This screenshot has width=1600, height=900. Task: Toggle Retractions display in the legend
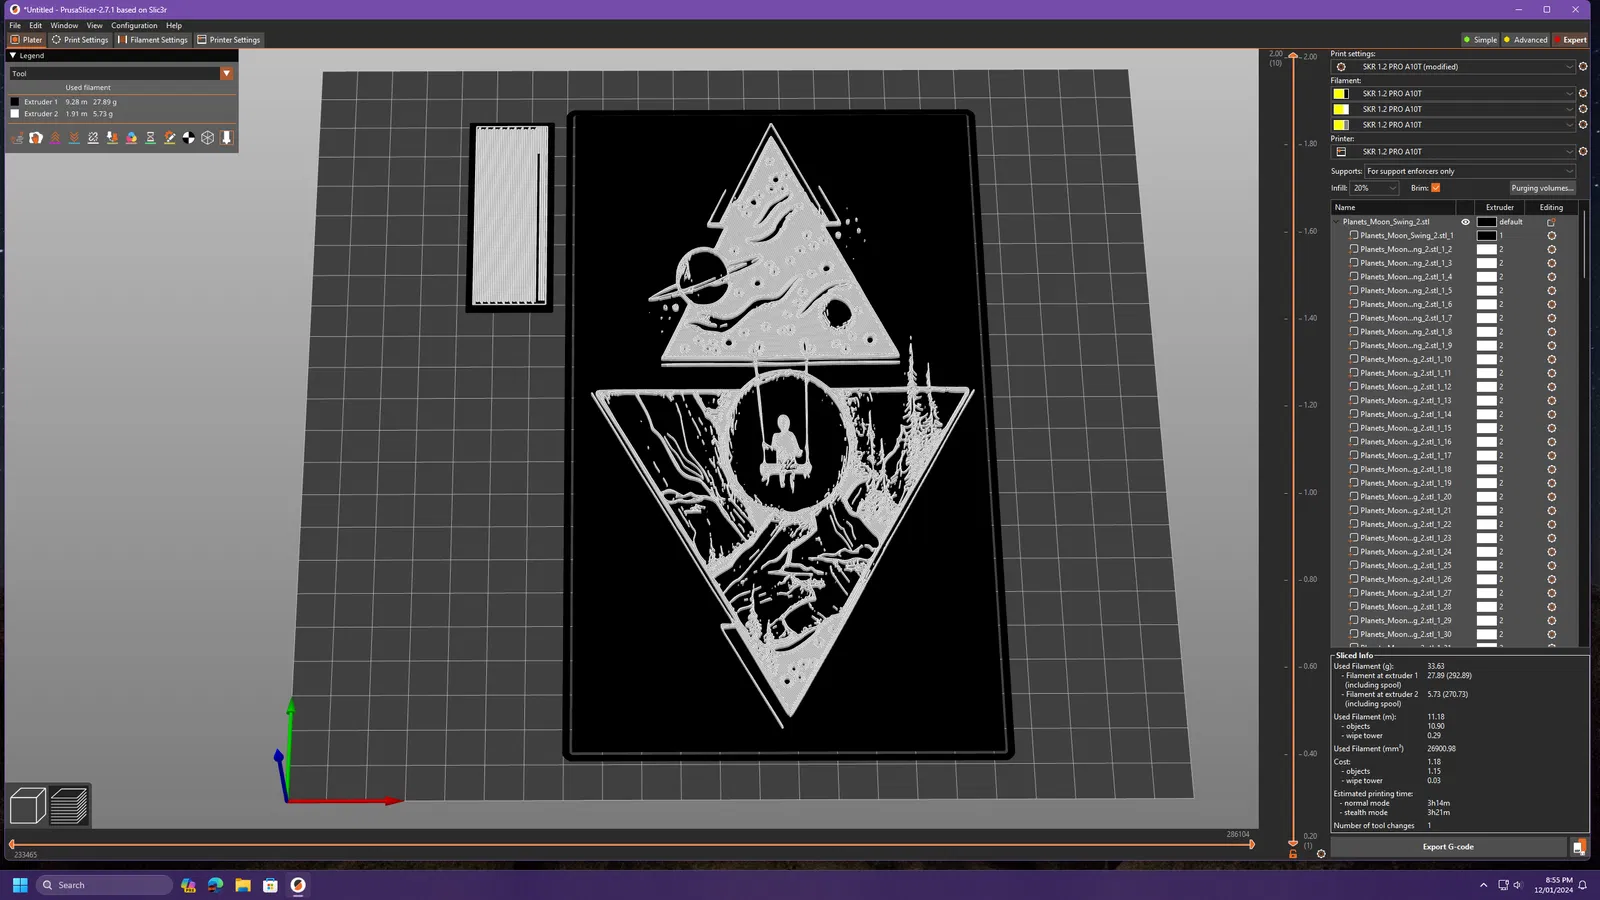(55, 138)
